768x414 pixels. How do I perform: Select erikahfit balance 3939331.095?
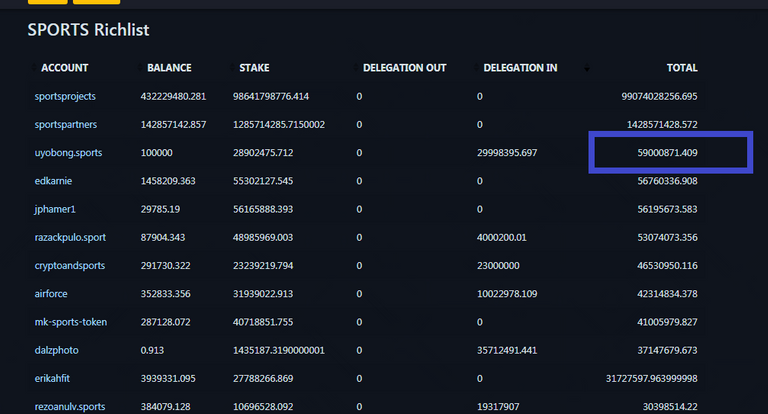tap(168, 378)
